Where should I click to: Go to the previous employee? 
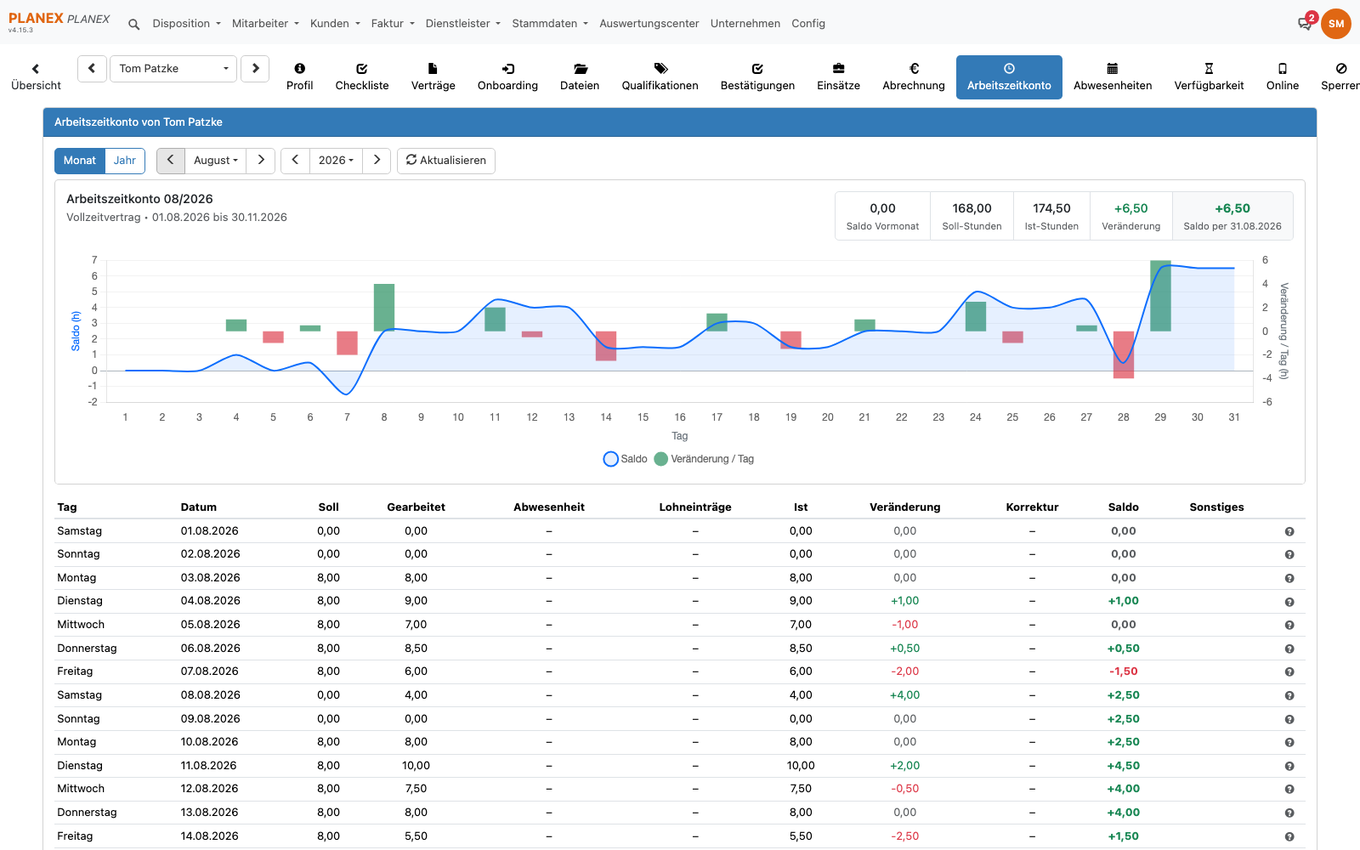(92, 69)
